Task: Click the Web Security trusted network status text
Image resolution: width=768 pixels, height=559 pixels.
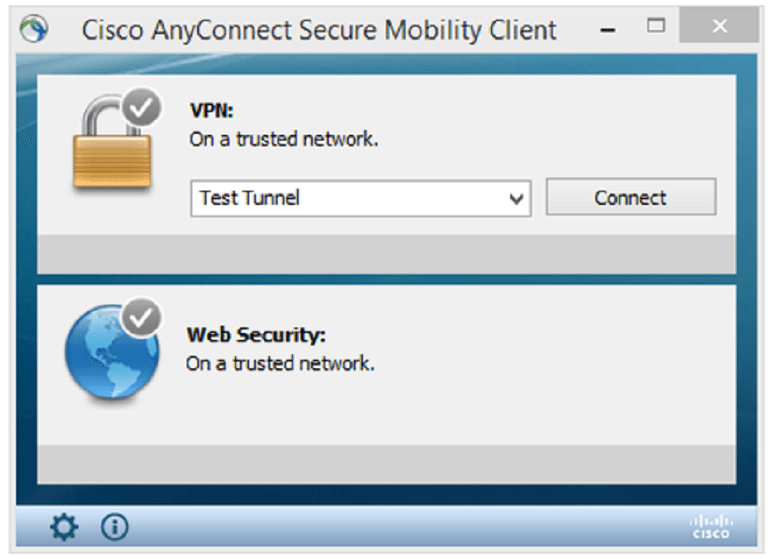Action: click(x=280, y=363)
